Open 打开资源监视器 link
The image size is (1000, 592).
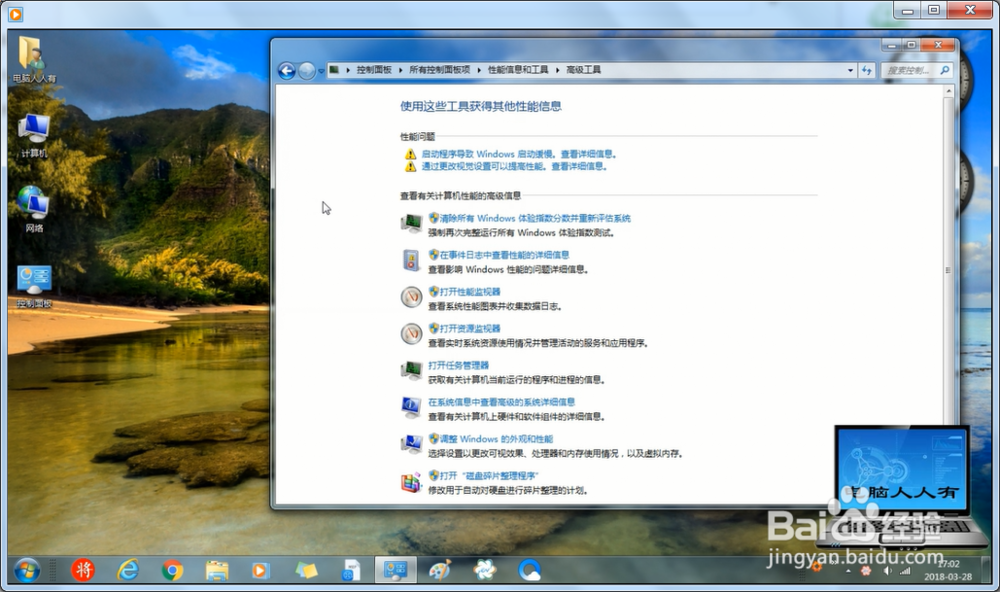pyautogui.click(x=470, y=329)
